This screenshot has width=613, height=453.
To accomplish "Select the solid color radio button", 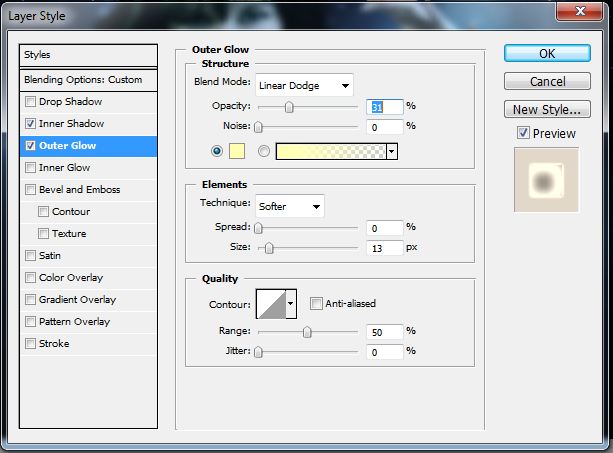I will [x=217, y=151].
